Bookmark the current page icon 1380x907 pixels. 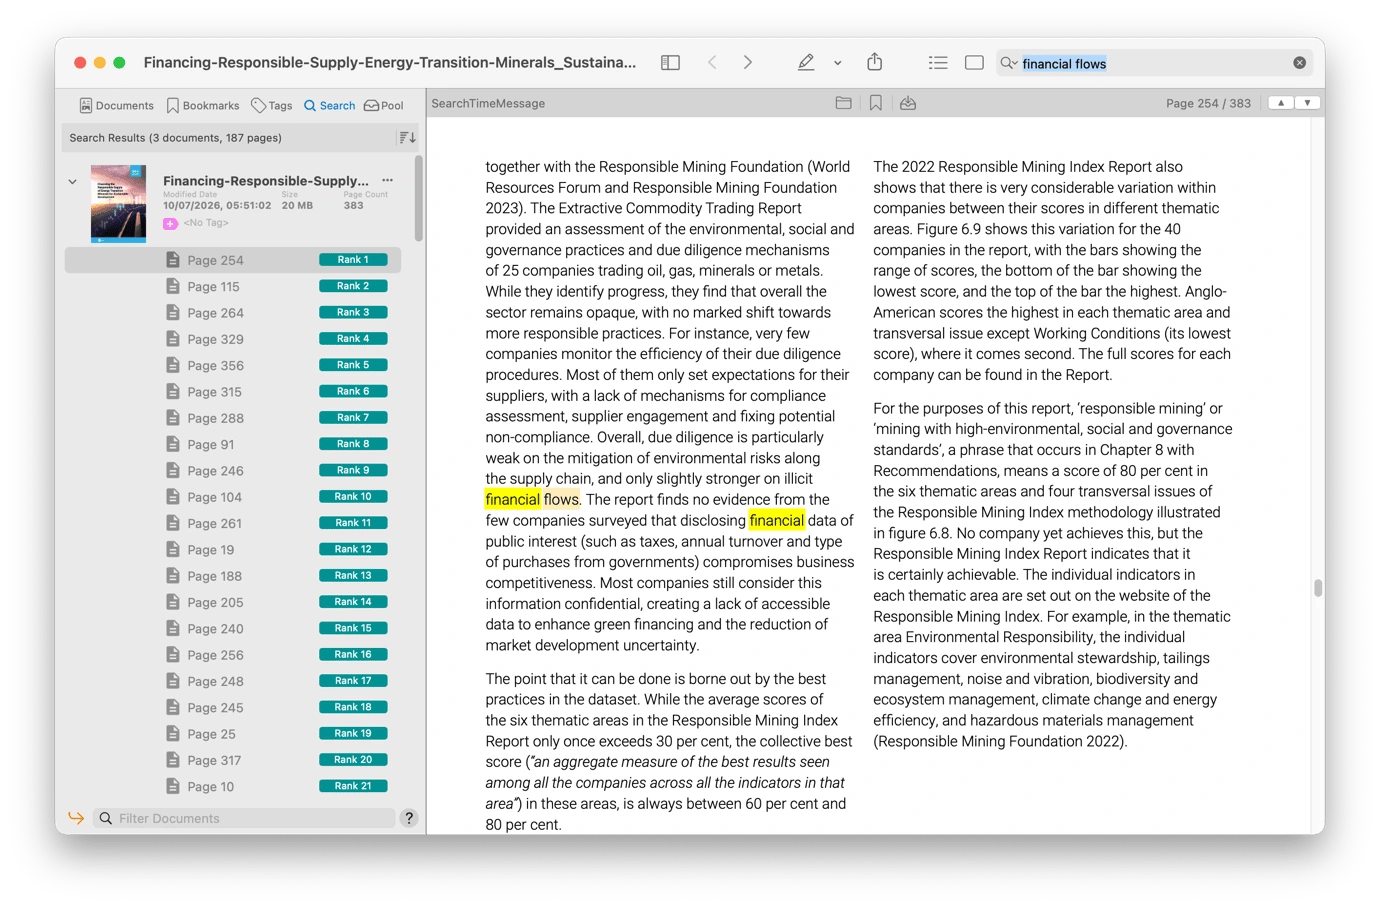[876, 103]
